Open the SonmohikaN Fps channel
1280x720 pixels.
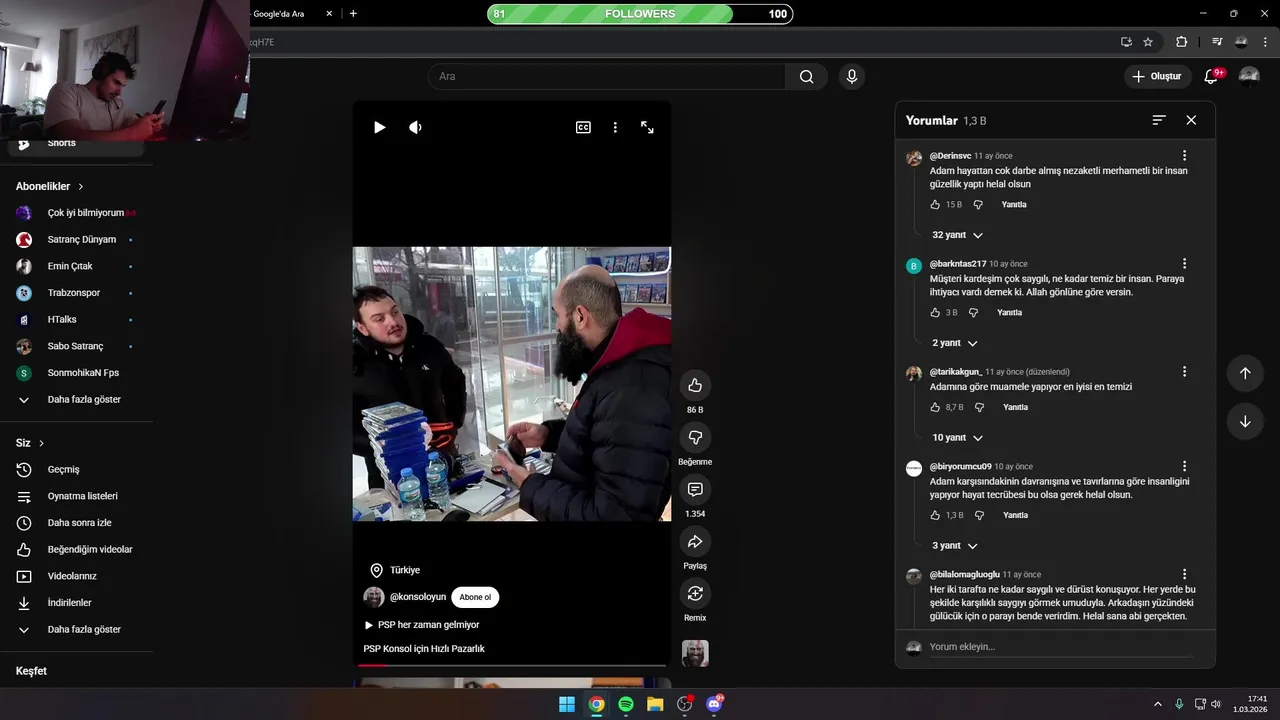click(x=76, y=373)
